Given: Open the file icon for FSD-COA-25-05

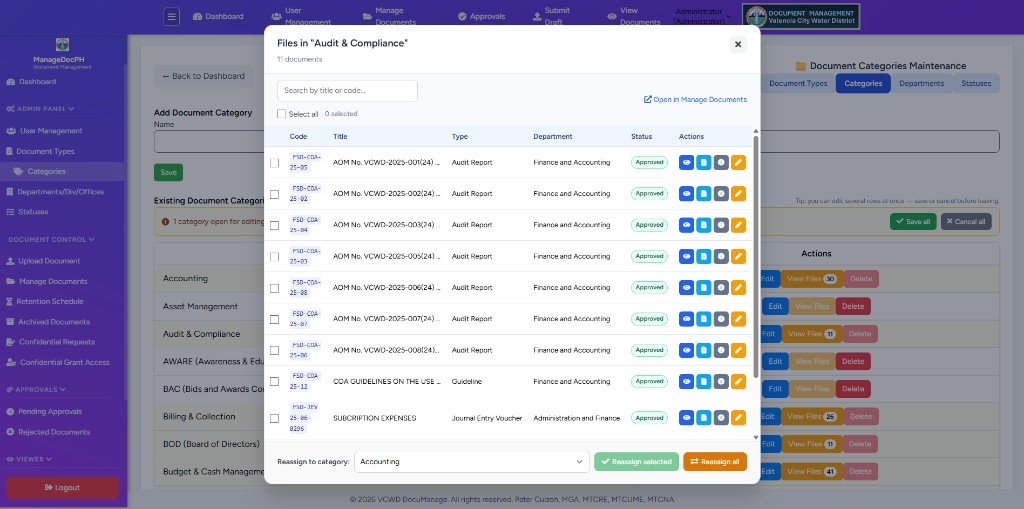Looking at the screenshot, I should (x=703, y=163).
